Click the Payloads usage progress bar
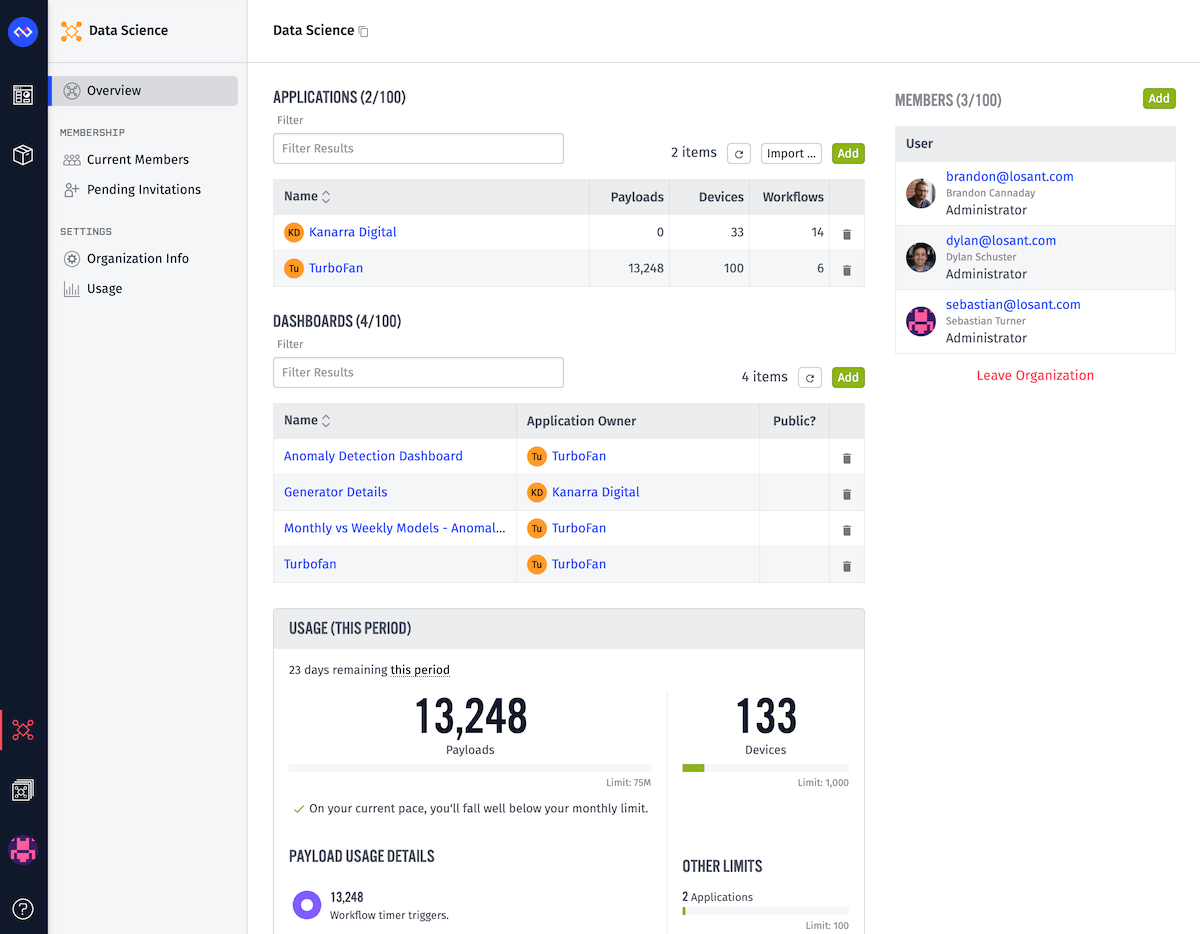This screenshot has width=1200, height=934. point(470,768)
